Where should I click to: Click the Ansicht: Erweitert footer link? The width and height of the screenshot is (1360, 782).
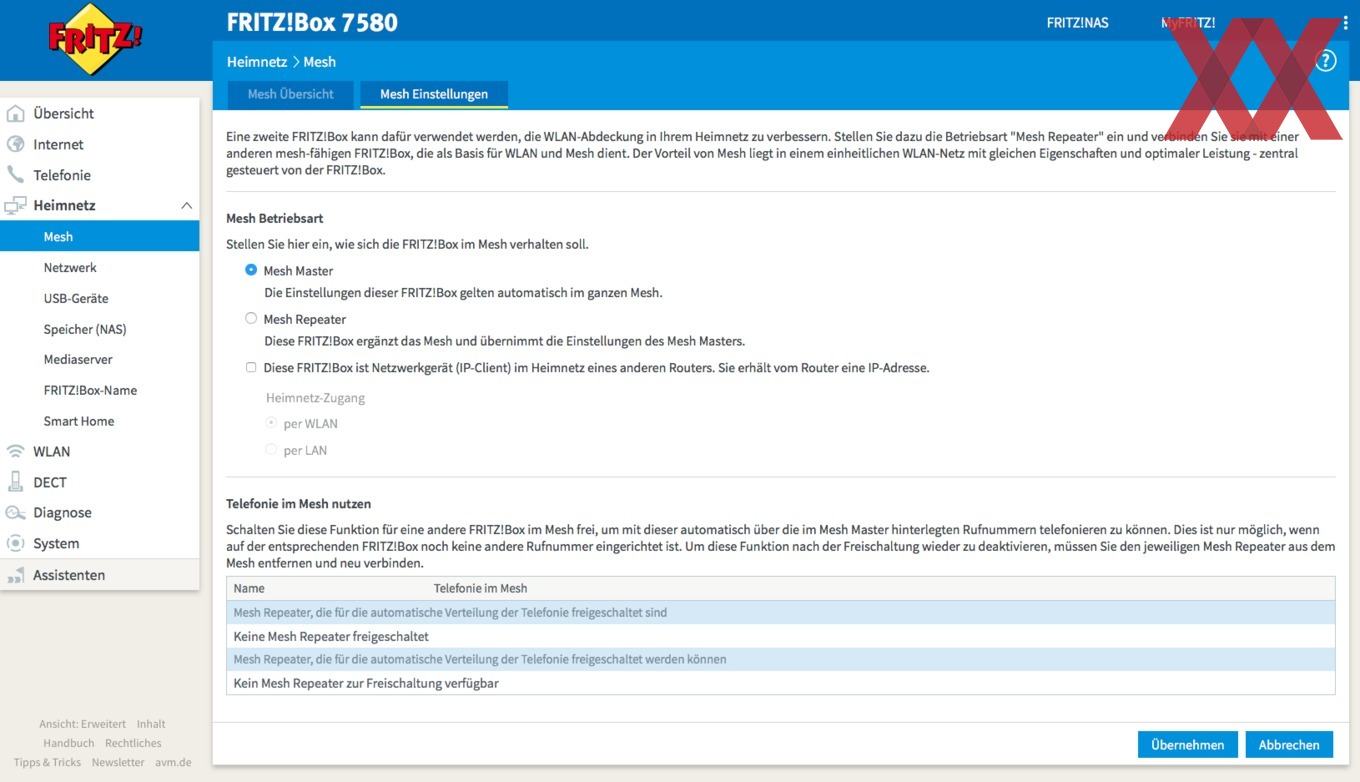pos(82,724)
